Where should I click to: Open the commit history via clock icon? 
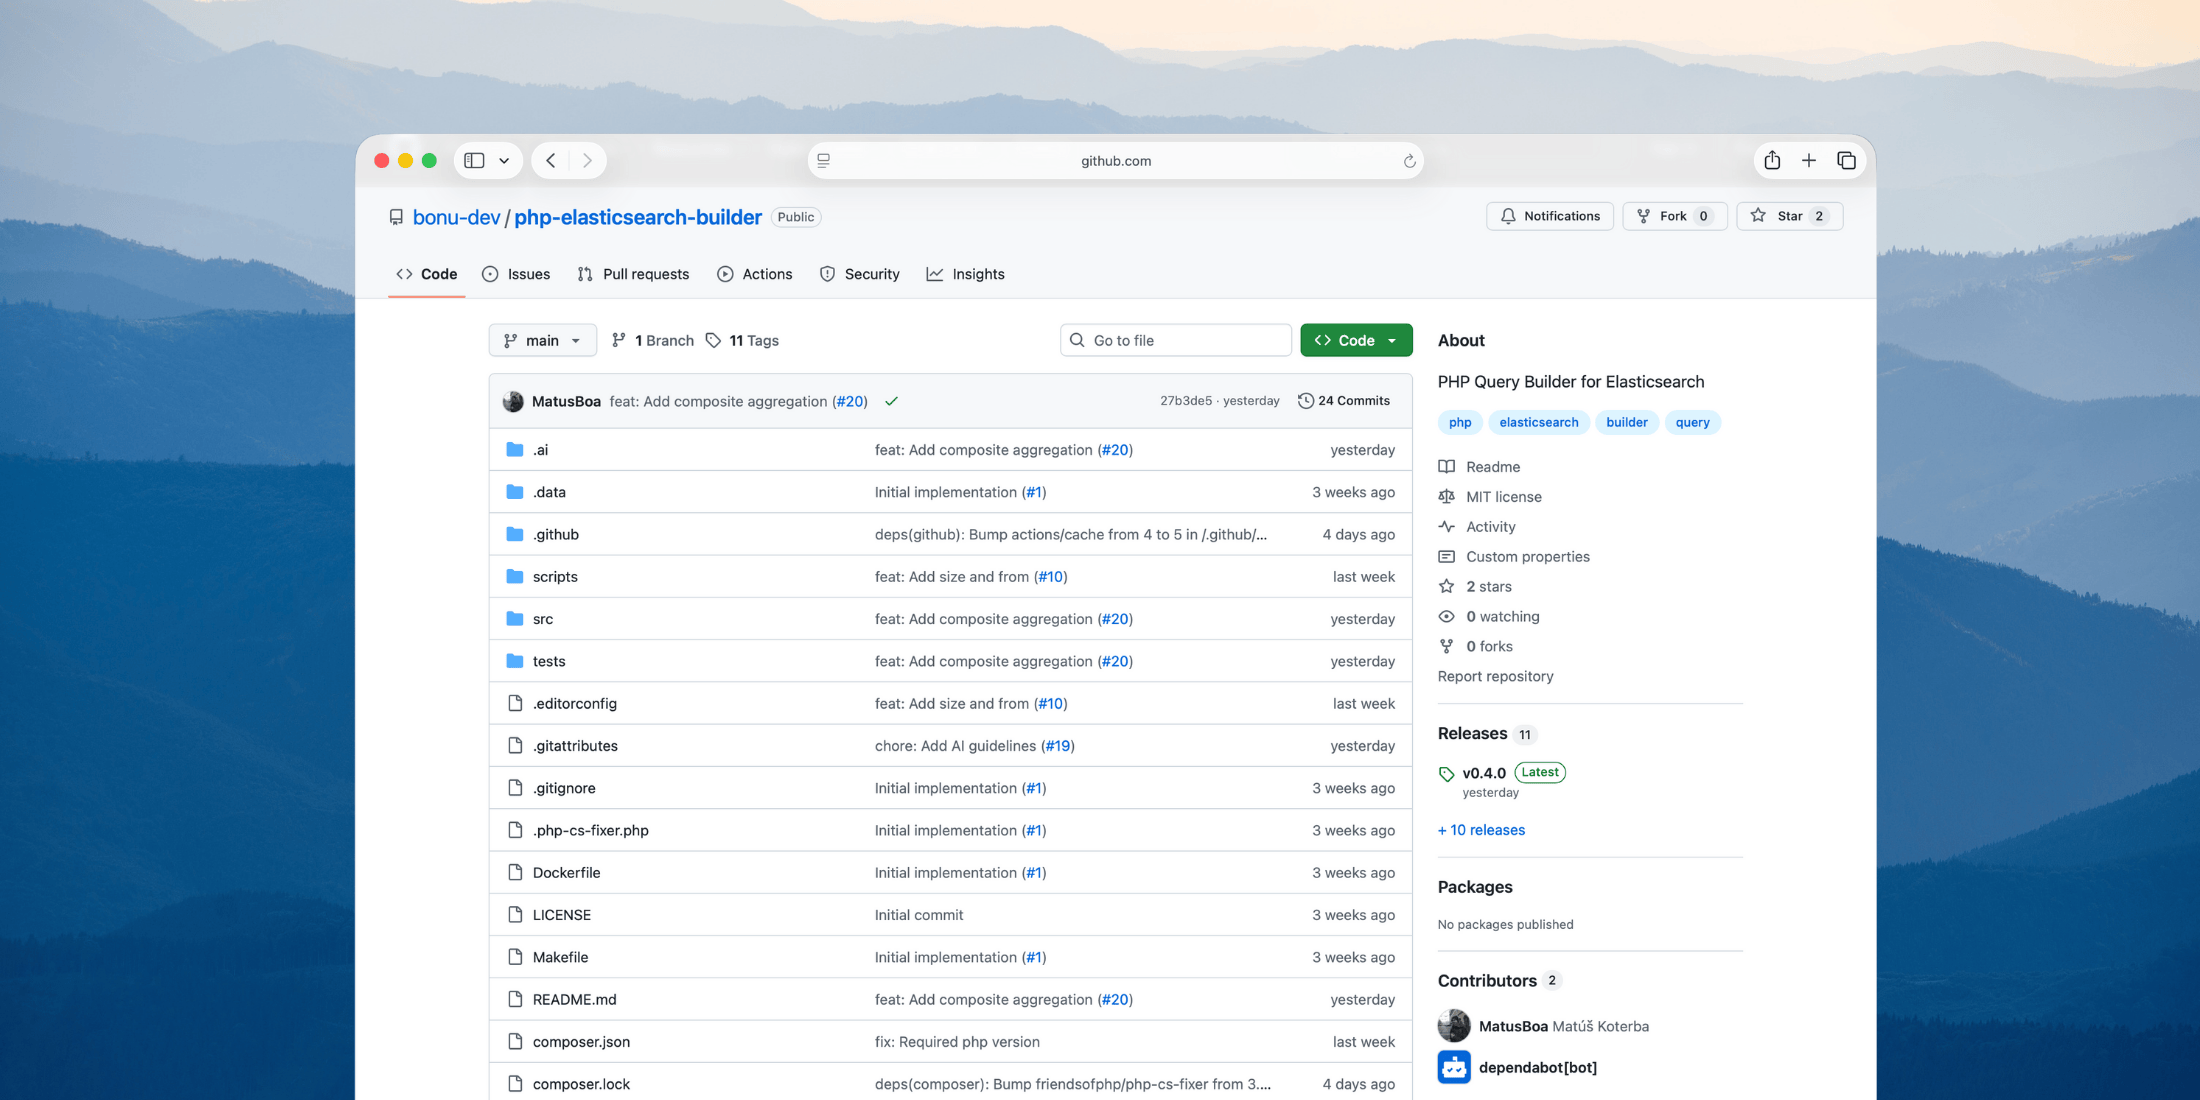1305,400
